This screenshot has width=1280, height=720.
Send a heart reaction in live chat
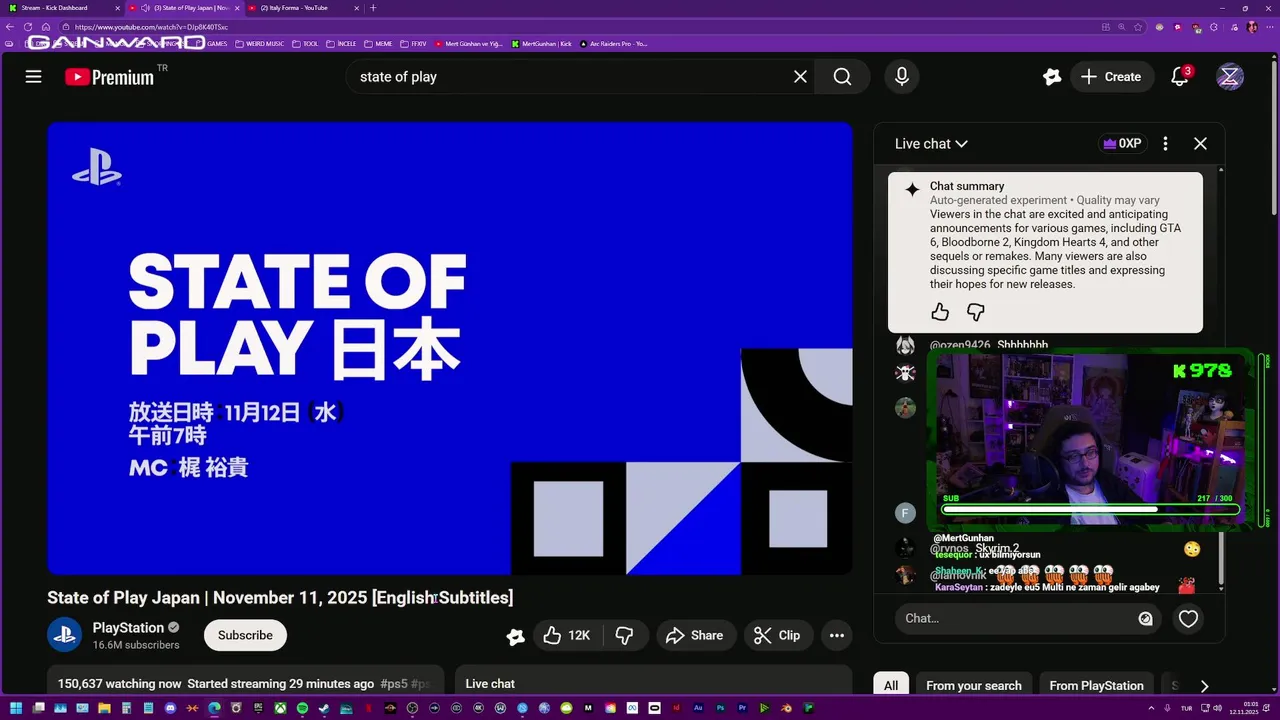(1188, 619)
